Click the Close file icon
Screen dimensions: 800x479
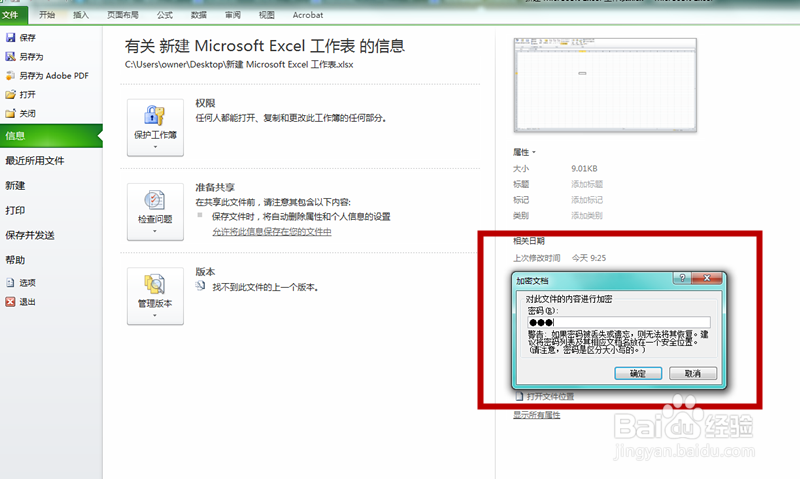click(10, 113)
